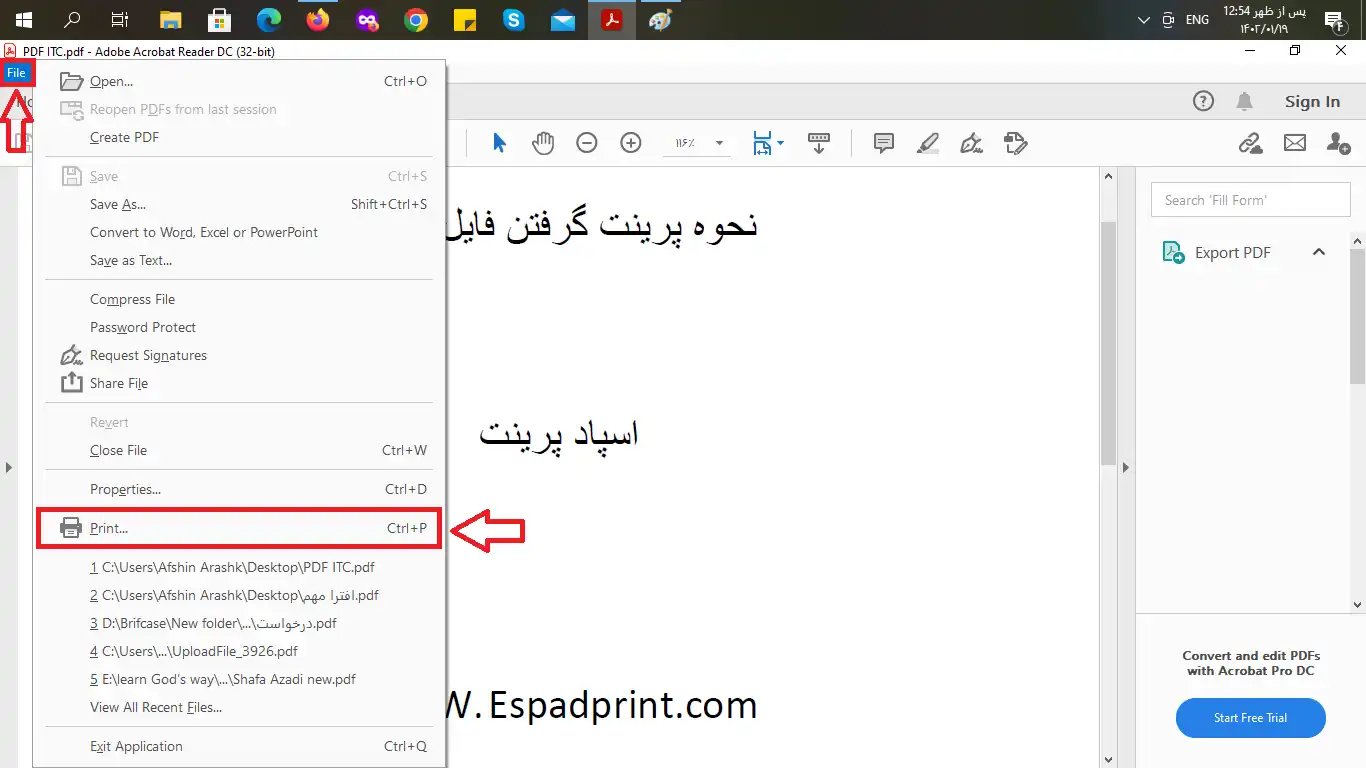The image size is (1366, 768).
Task: Click the Search 'Fill Form' field
Action: click(x=1250, y=200)
